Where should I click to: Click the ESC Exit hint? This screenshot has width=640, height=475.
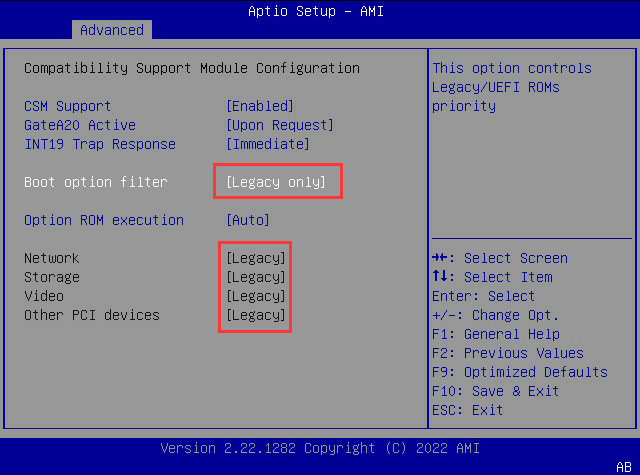click(x=467, y=410)
